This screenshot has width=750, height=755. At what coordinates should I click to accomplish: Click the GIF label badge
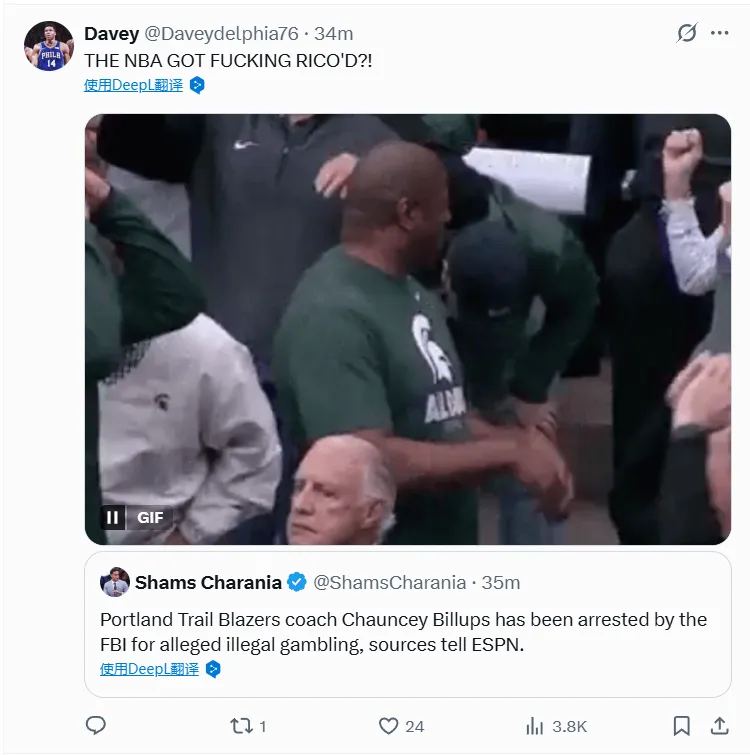click(150, 517)
